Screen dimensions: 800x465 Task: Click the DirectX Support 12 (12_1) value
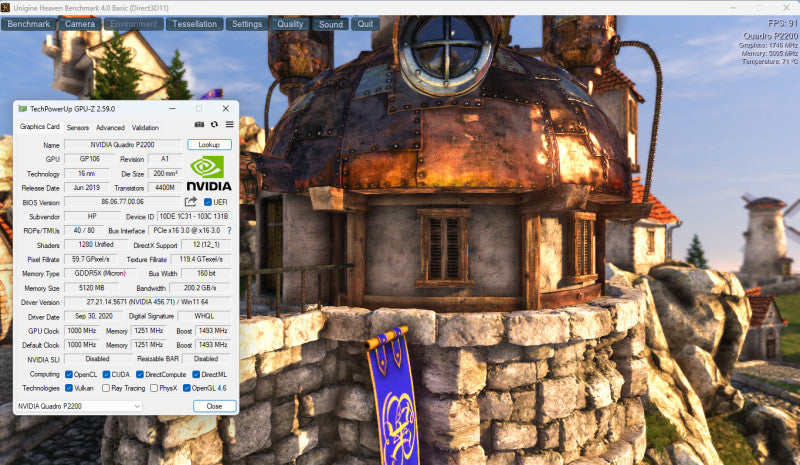click(x=206, y=245)
